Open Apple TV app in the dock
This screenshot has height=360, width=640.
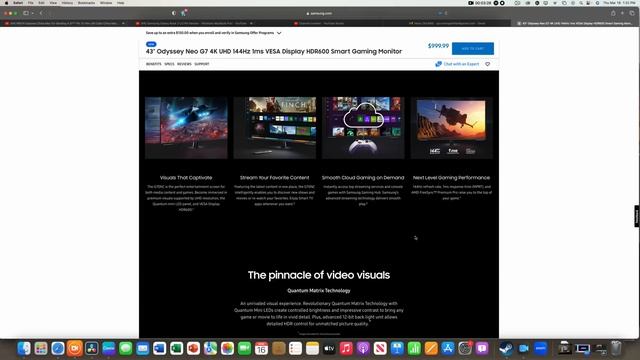[x=329, y=348]
